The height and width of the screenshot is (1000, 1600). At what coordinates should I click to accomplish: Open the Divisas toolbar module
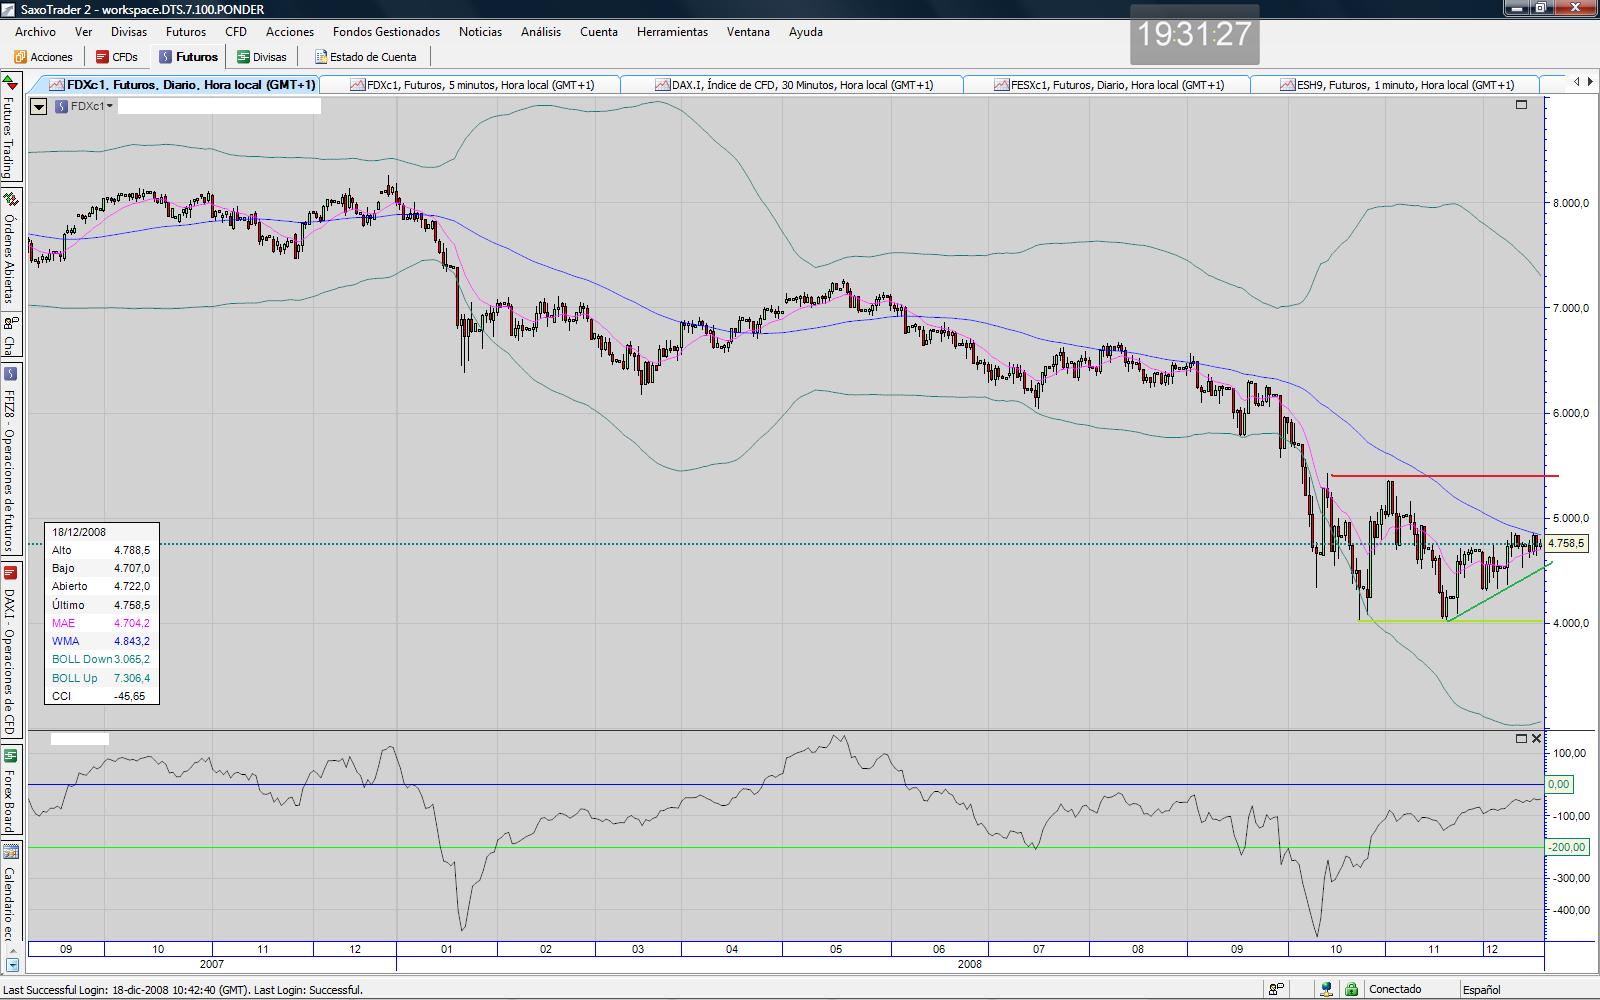[262, 57]
